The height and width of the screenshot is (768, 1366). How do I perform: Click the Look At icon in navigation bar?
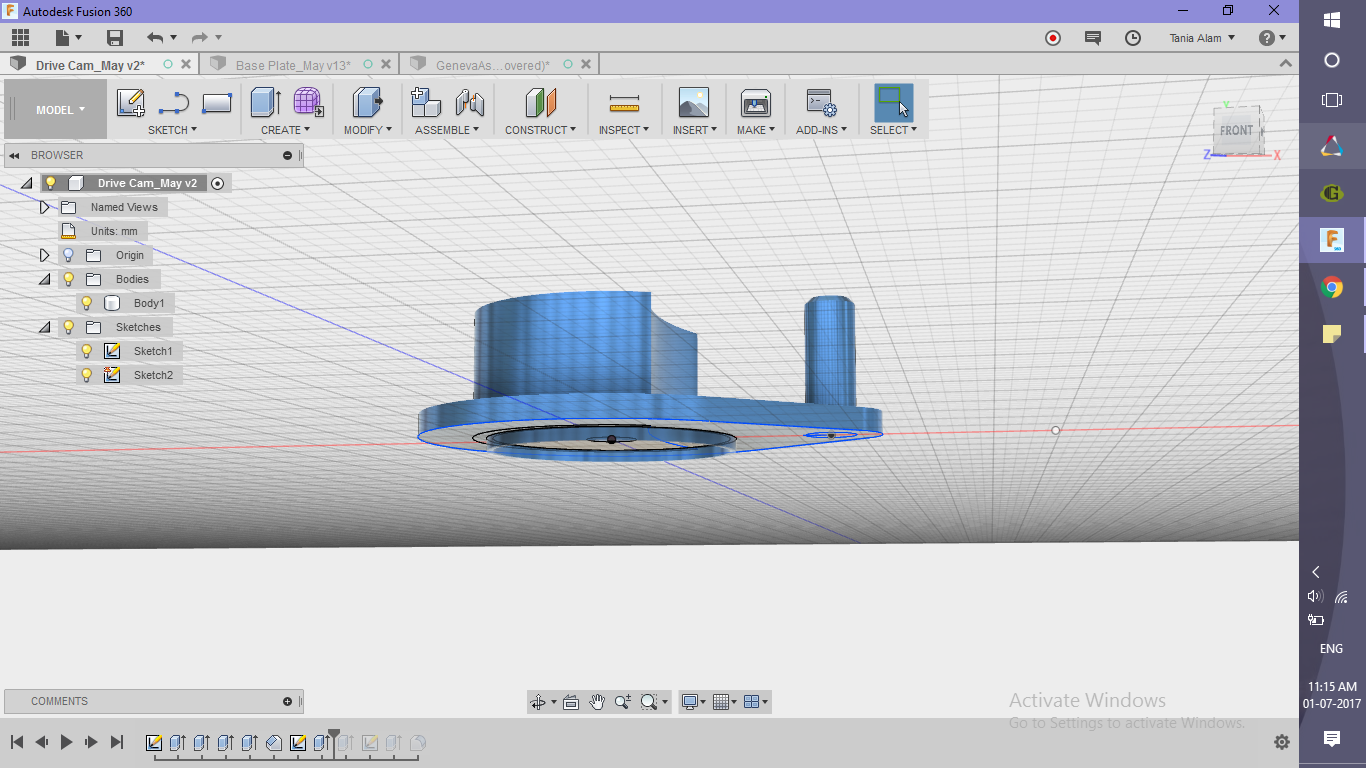coord(571,702)
